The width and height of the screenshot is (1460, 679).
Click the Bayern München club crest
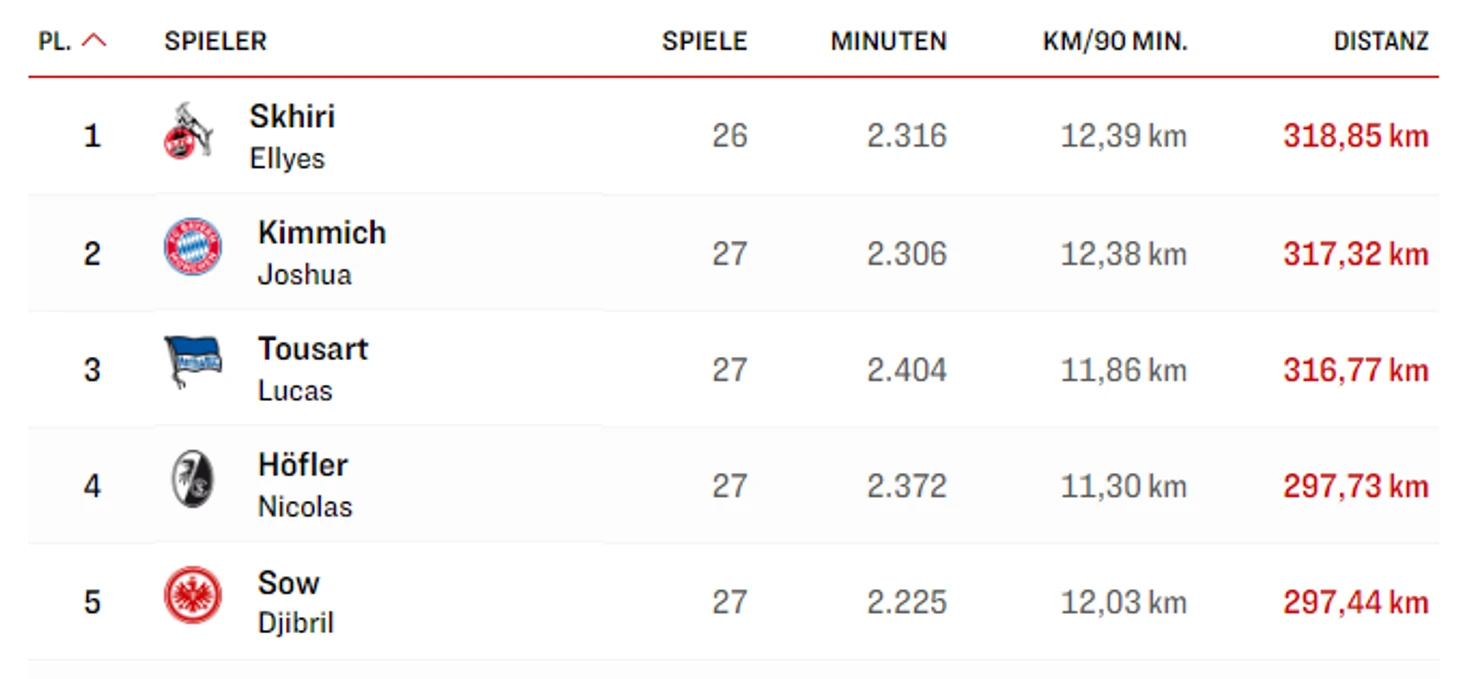coord(193,247)
